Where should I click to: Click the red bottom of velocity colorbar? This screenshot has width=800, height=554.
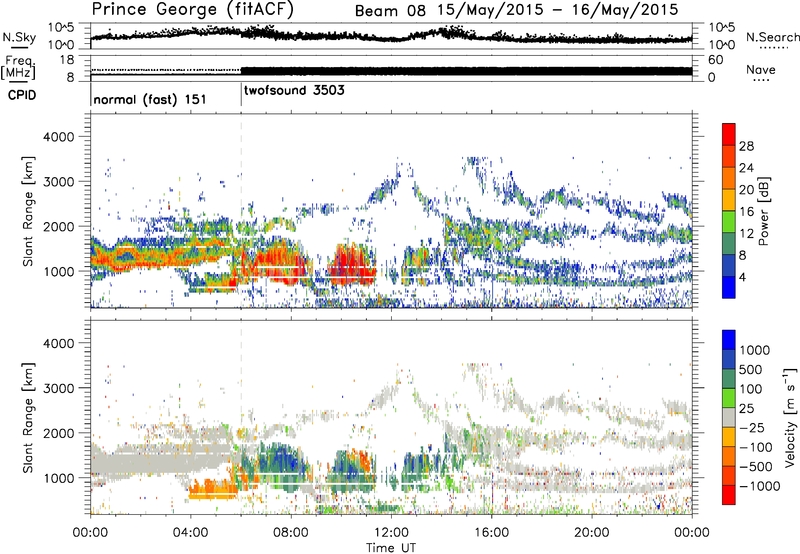pos(729,495)
